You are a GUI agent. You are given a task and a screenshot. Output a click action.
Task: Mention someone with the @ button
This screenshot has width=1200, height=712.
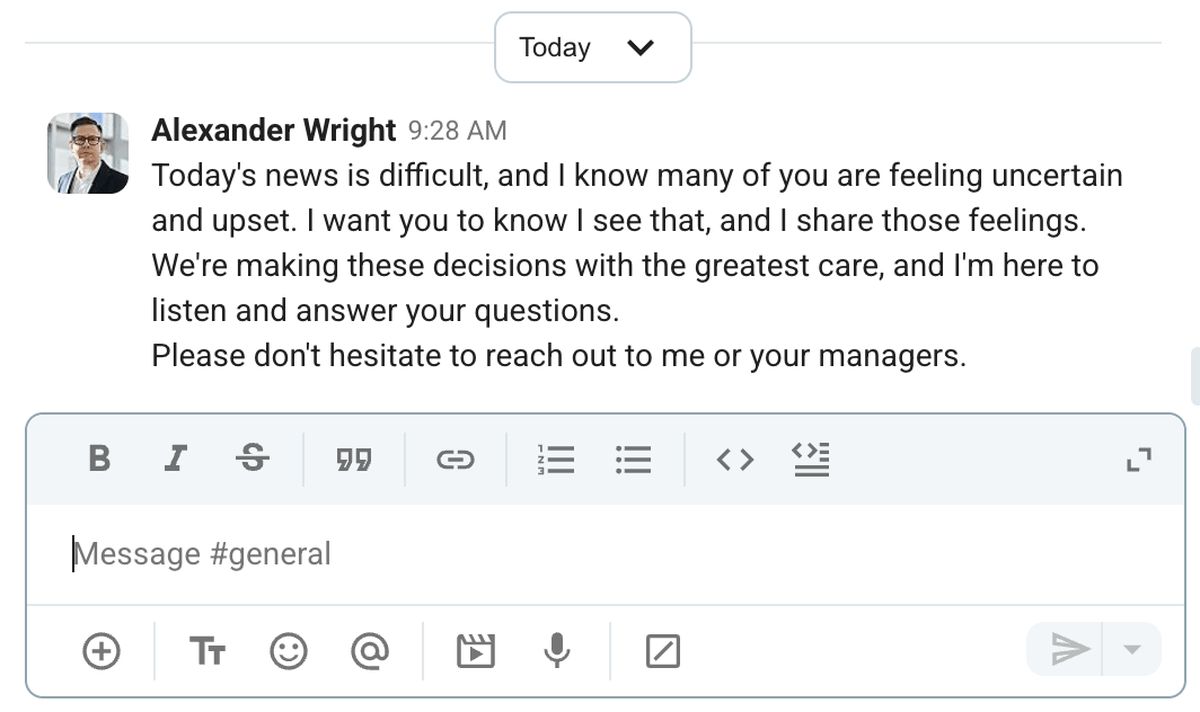371,649
